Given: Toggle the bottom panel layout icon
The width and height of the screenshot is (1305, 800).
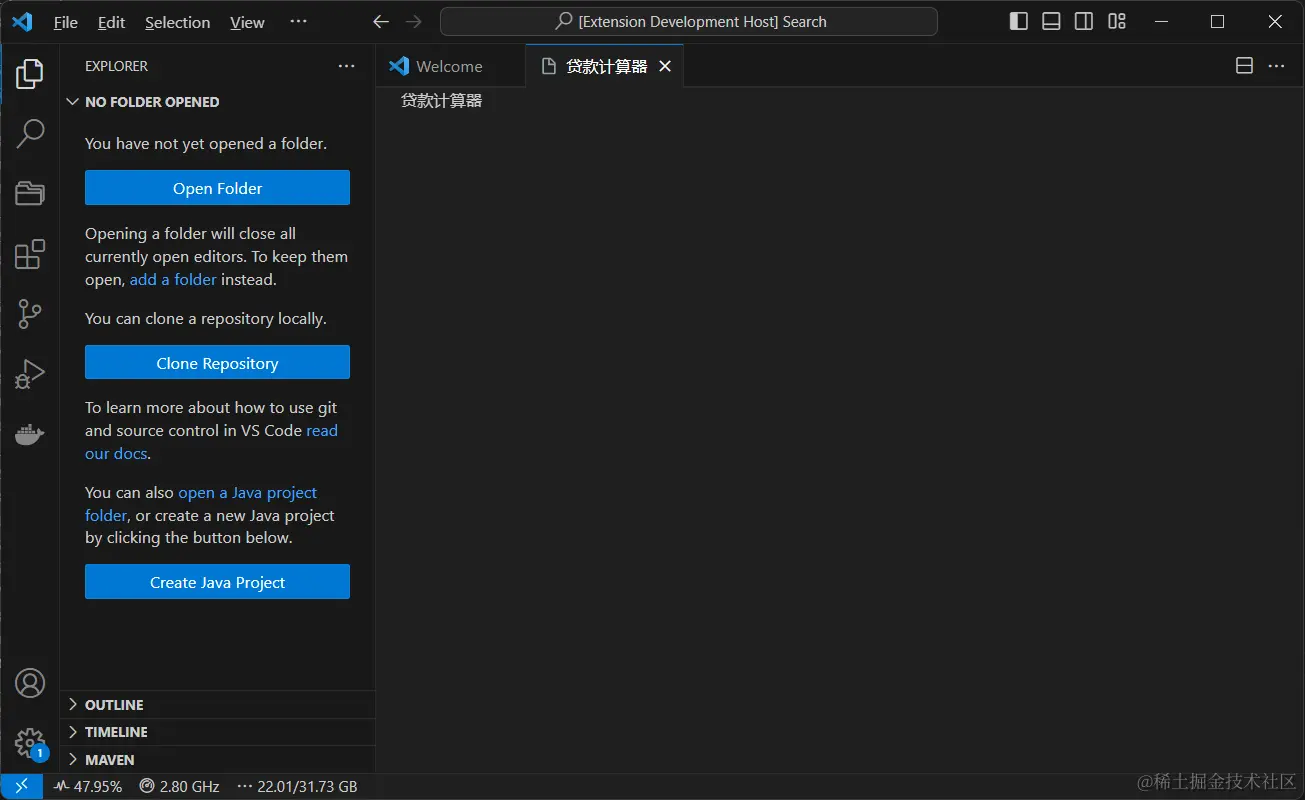Looking at the screenshot, I should tap(1051, 21).
